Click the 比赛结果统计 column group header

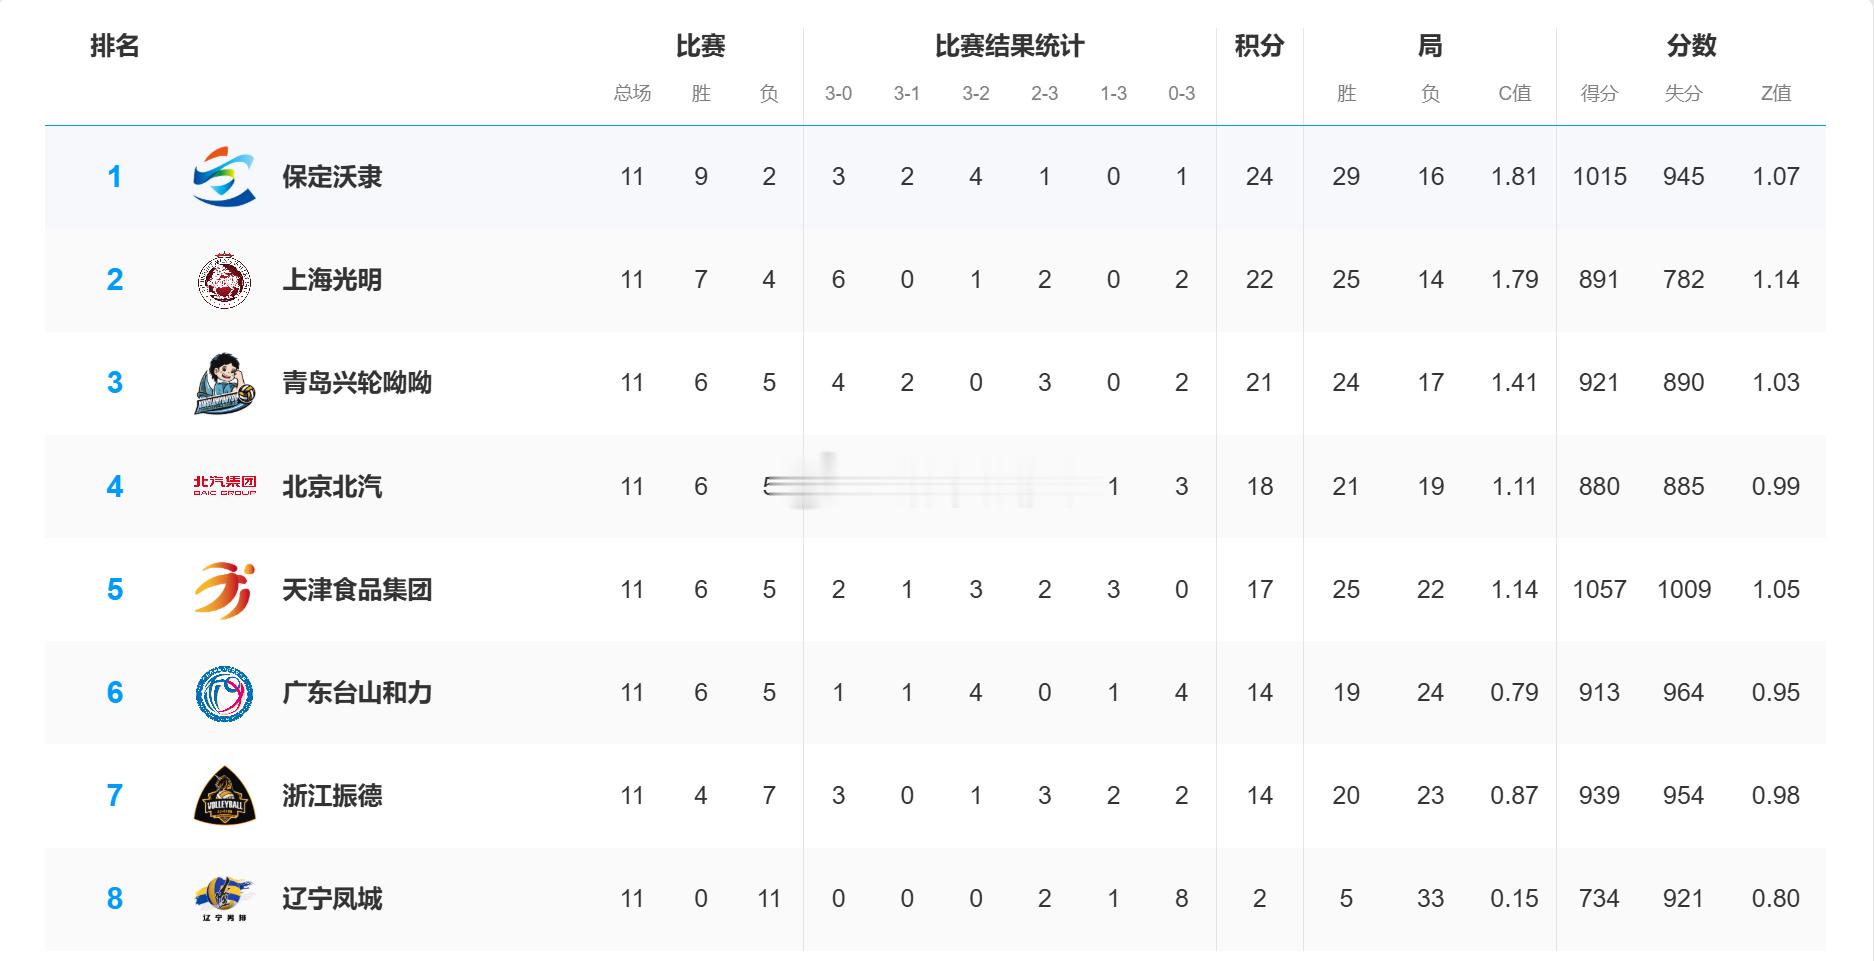1009,46
